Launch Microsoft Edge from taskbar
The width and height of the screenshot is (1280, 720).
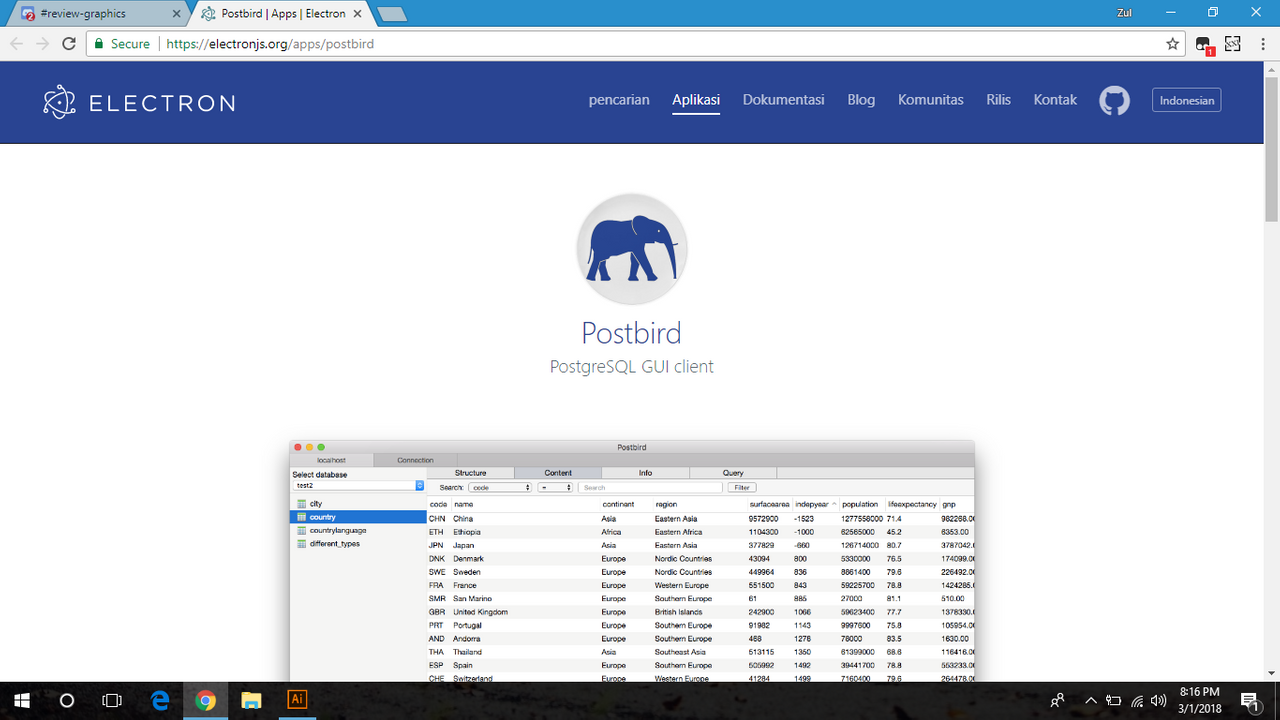[160, 700]
